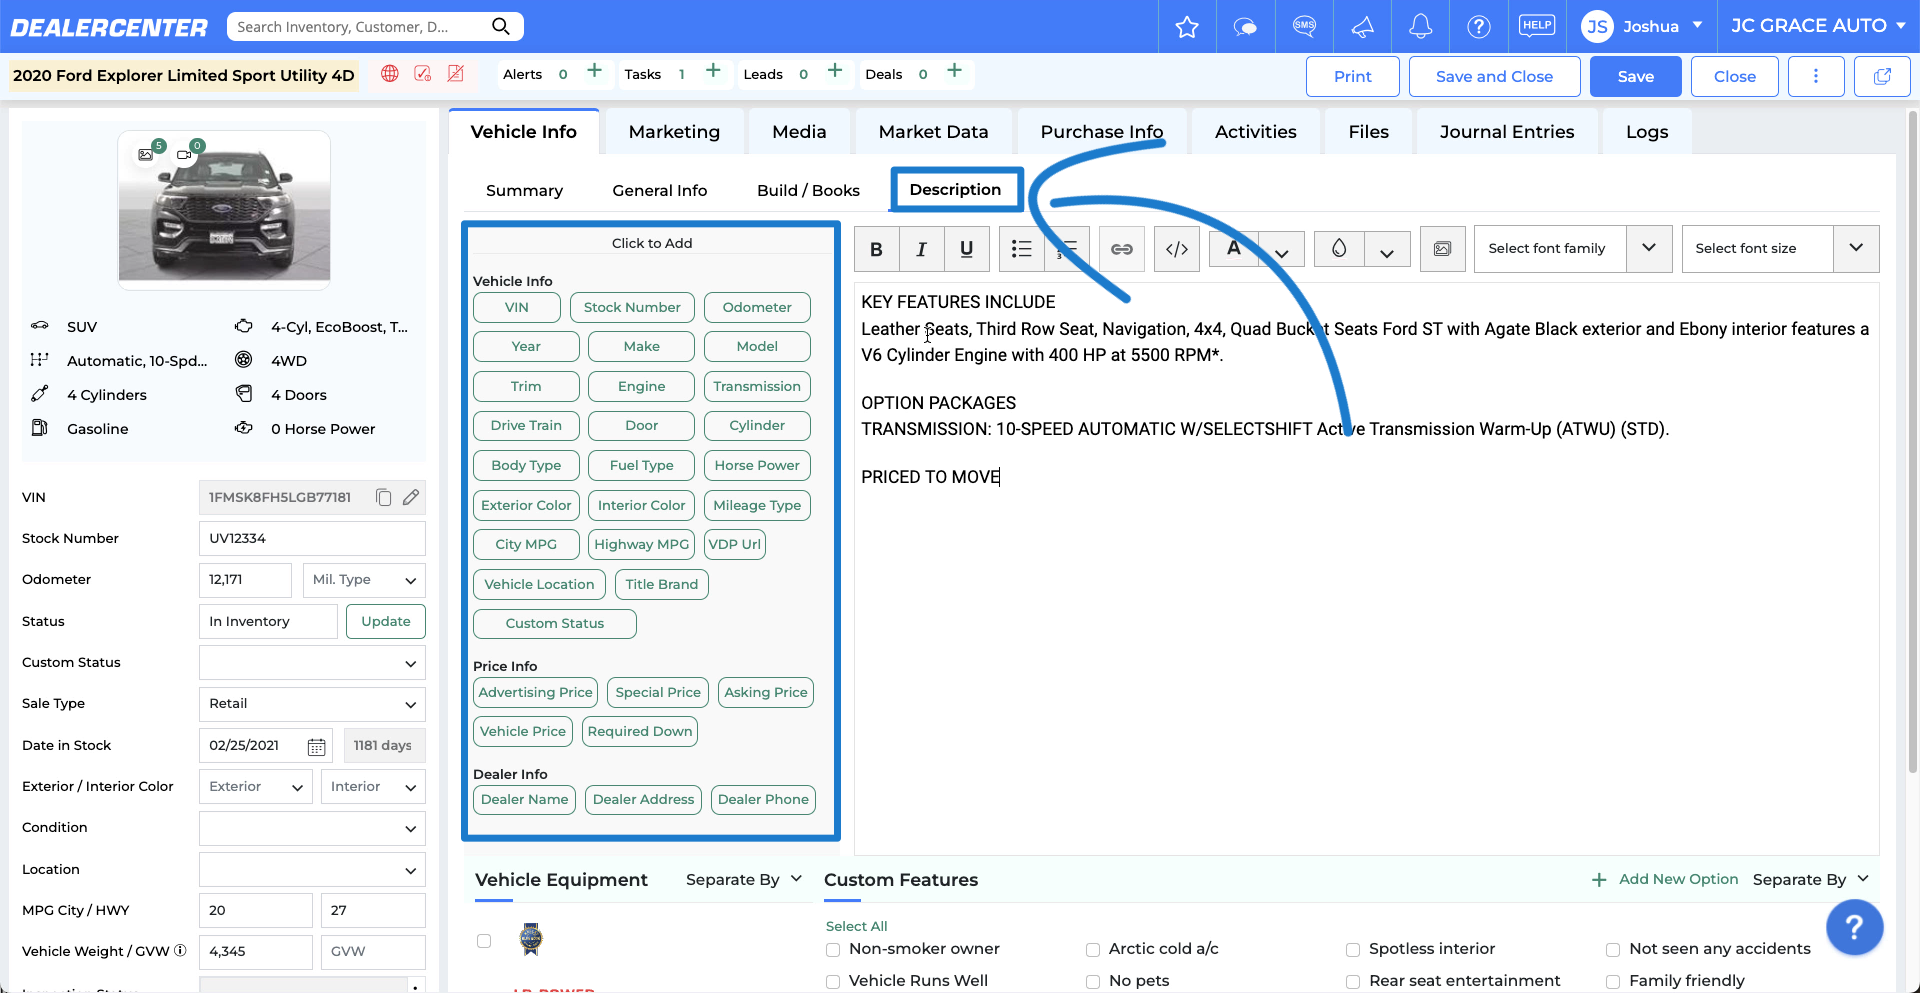Open the floating blue help bubble
The height and width of the screenshot is (993, 1920).
[1854, 927]
